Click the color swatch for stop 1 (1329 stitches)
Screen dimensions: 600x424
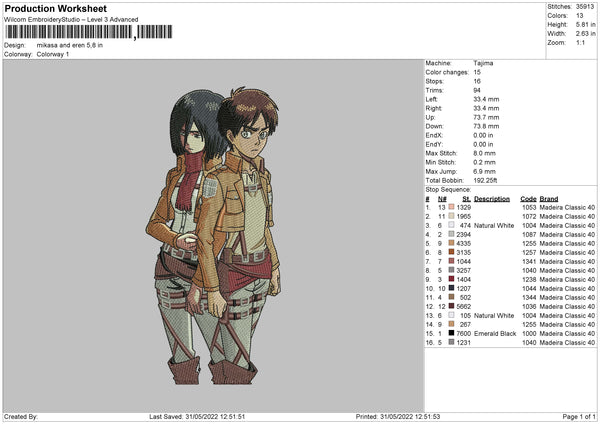pyautogui.click(x=452, y=207)
